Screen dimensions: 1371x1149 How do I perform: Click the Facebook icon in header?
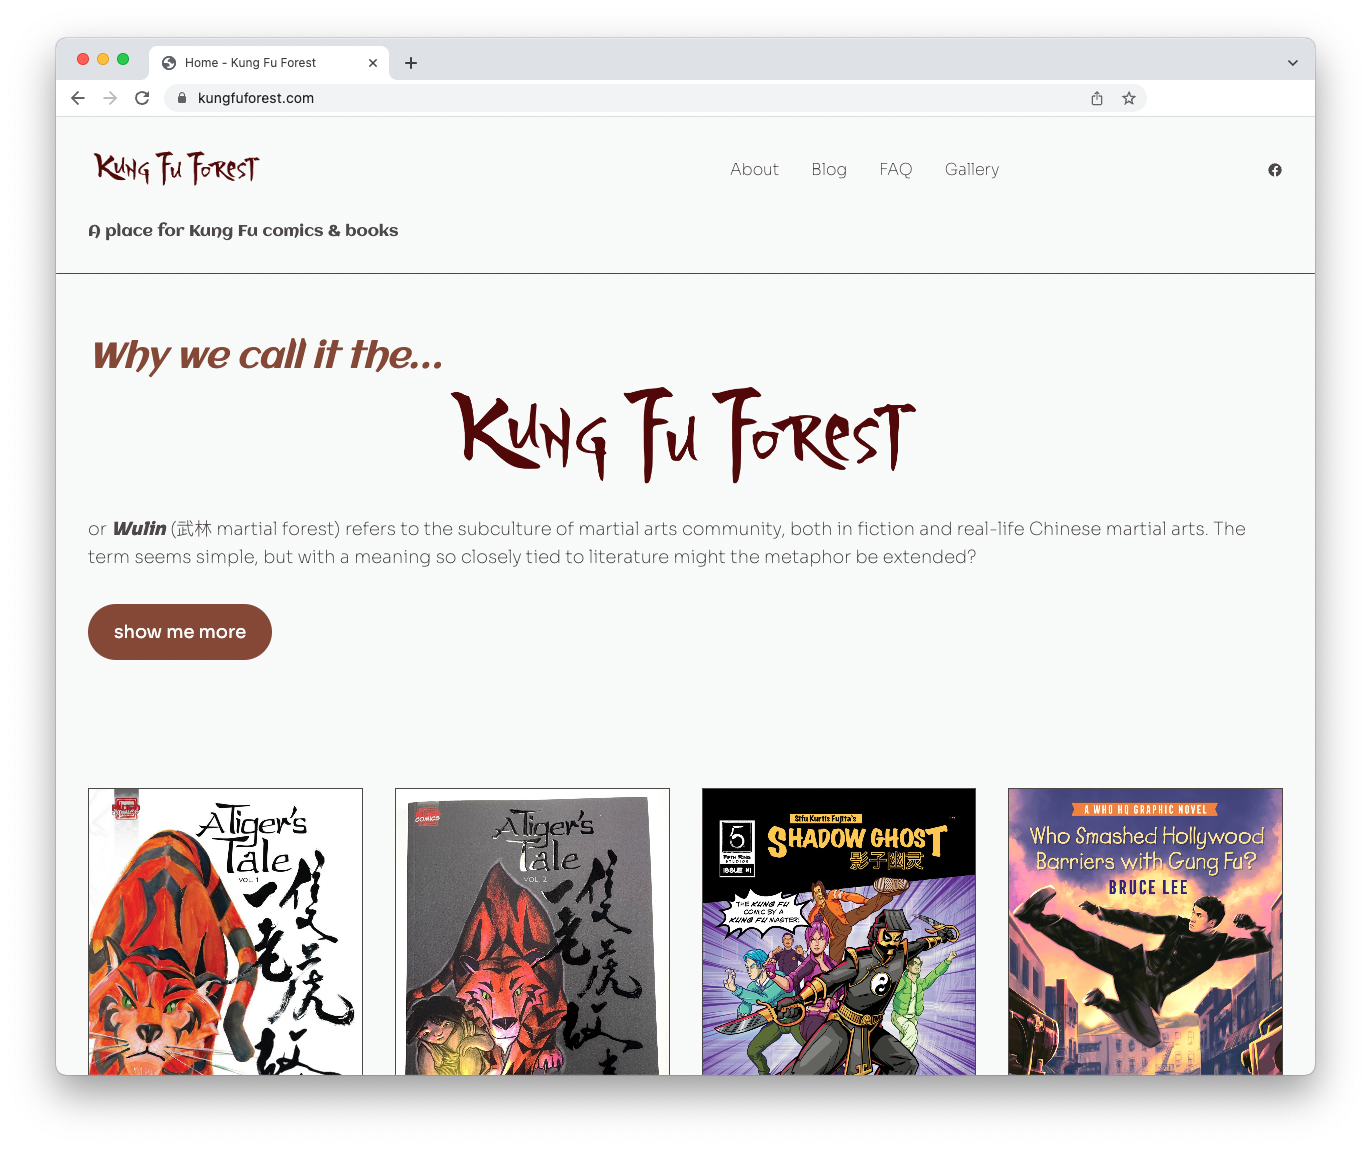point(1274,170)
